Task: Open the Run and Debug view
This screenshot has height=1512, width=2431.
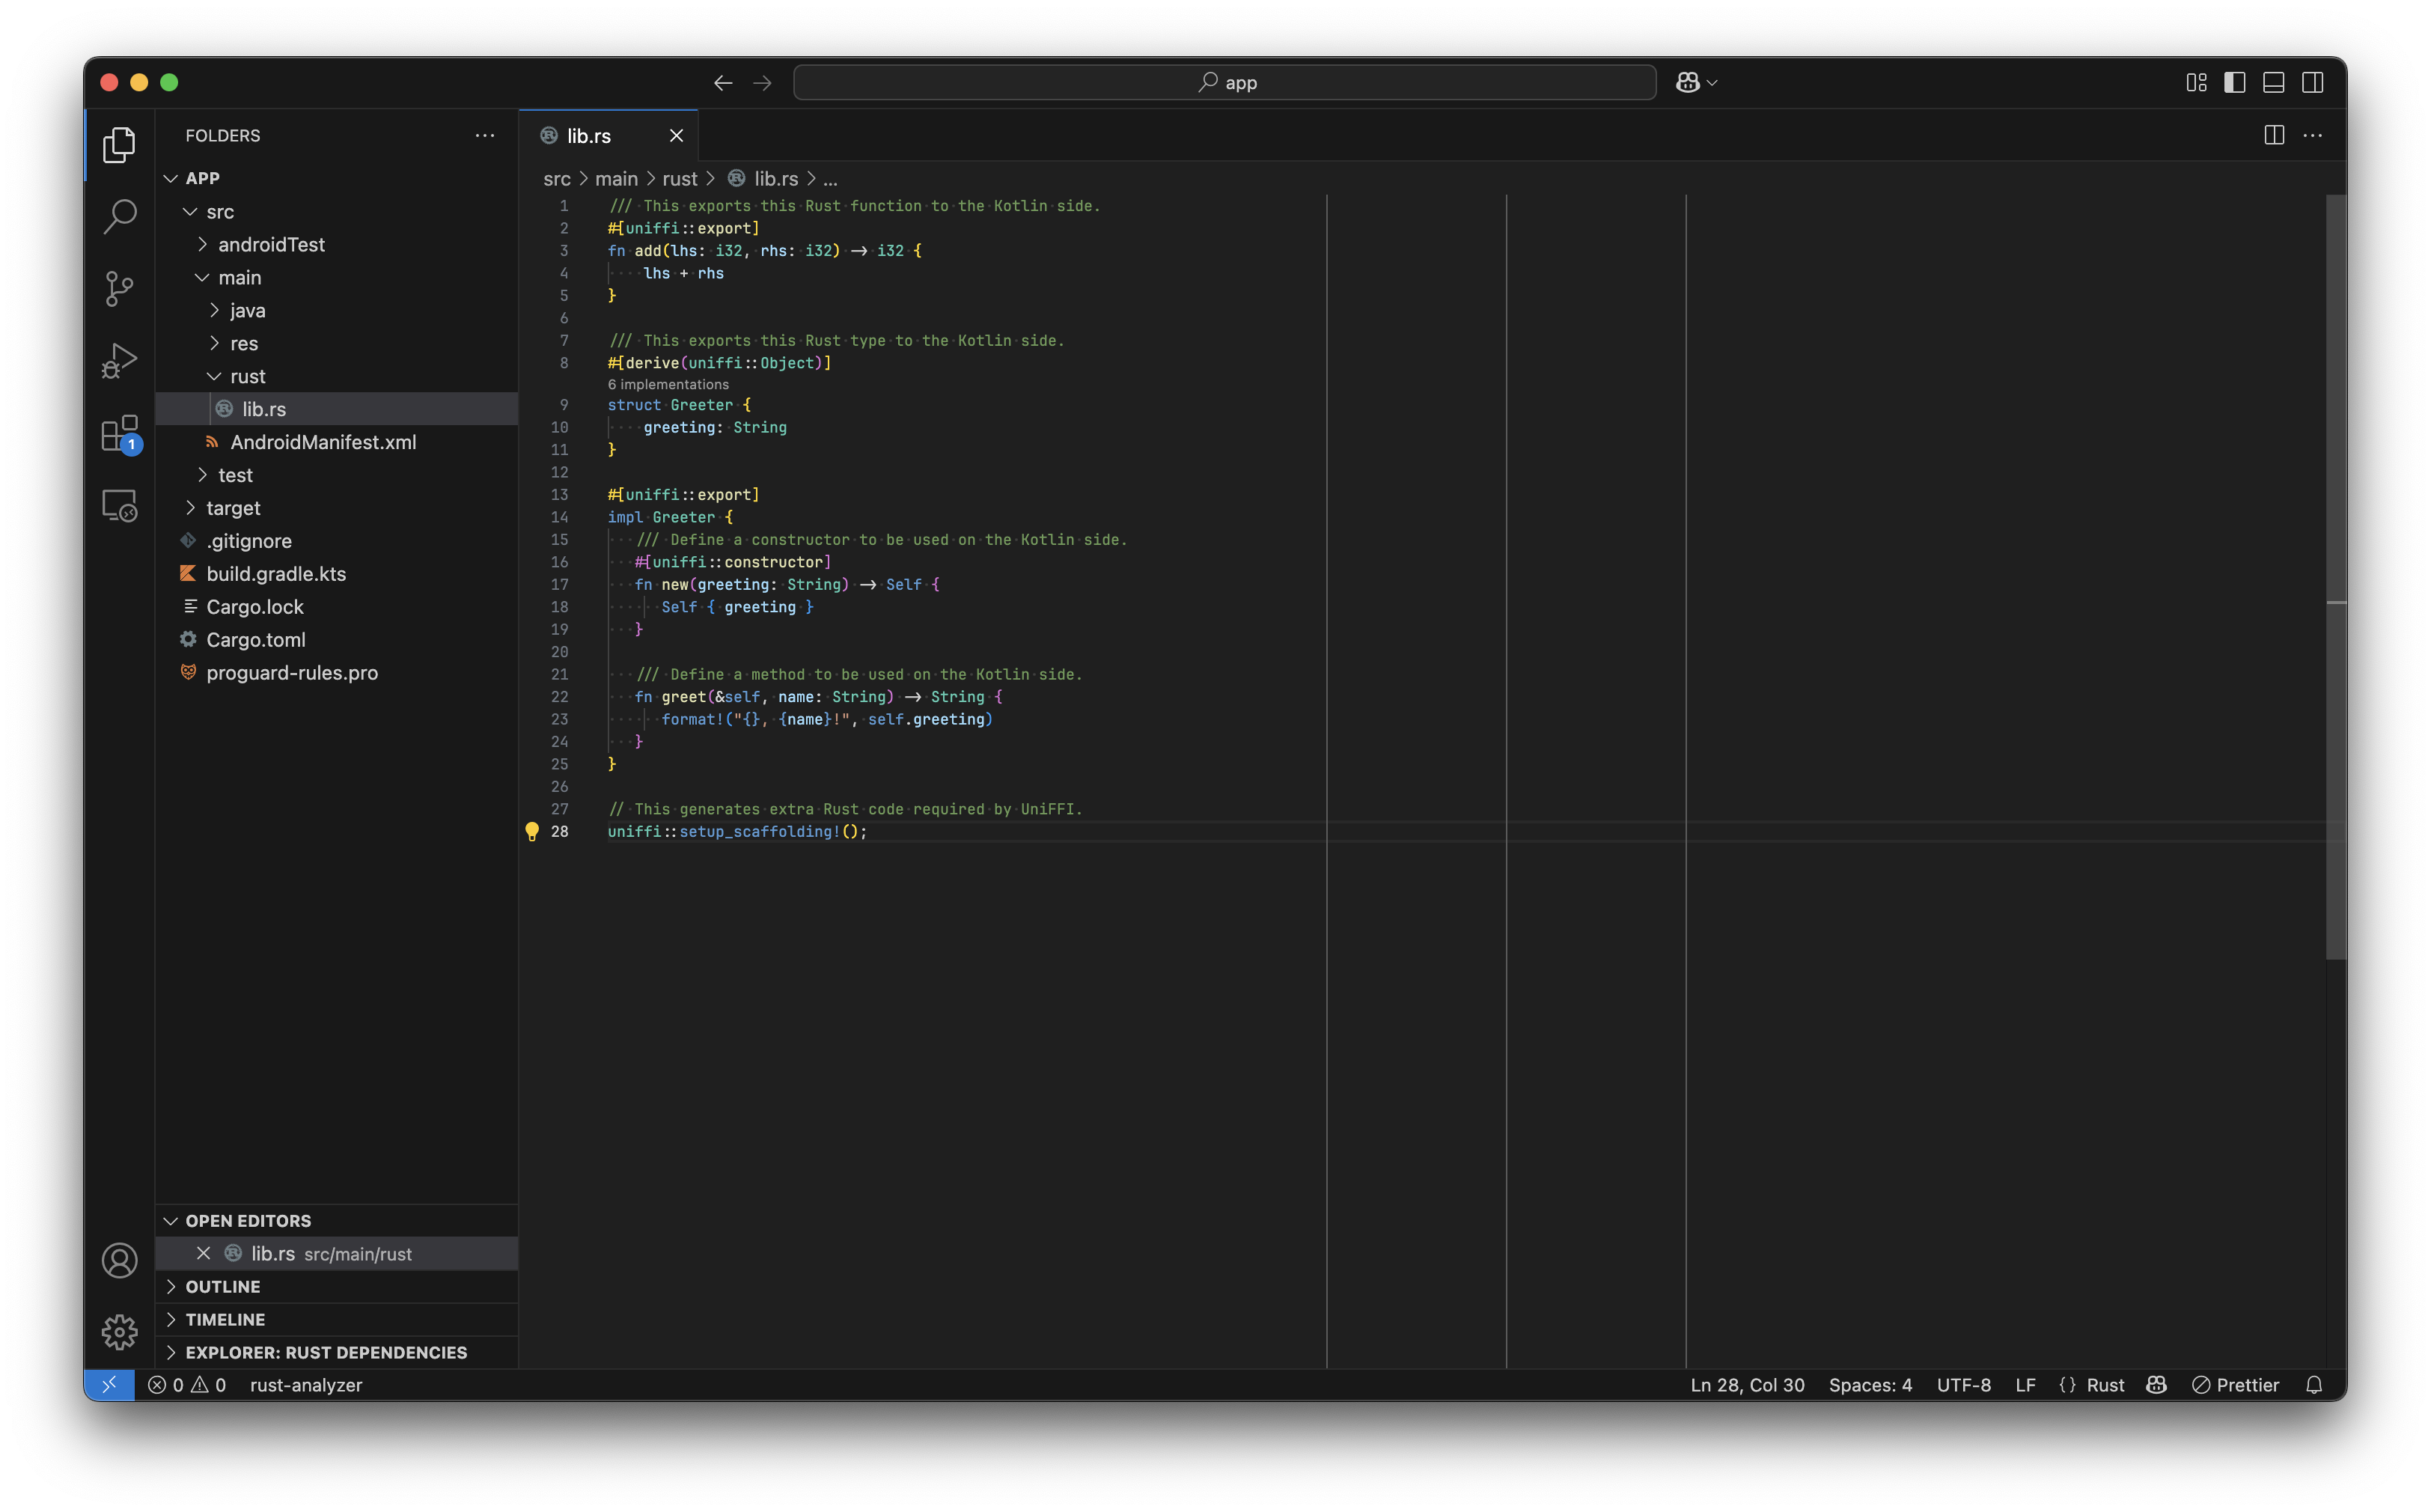Action: (119, 361)
